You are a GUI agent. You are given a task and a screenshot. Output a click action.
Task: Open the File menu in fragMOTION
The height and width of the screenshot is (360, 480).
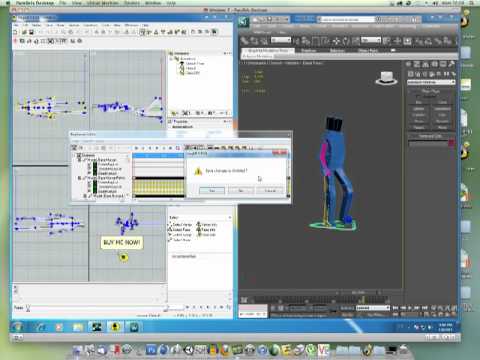16,25
